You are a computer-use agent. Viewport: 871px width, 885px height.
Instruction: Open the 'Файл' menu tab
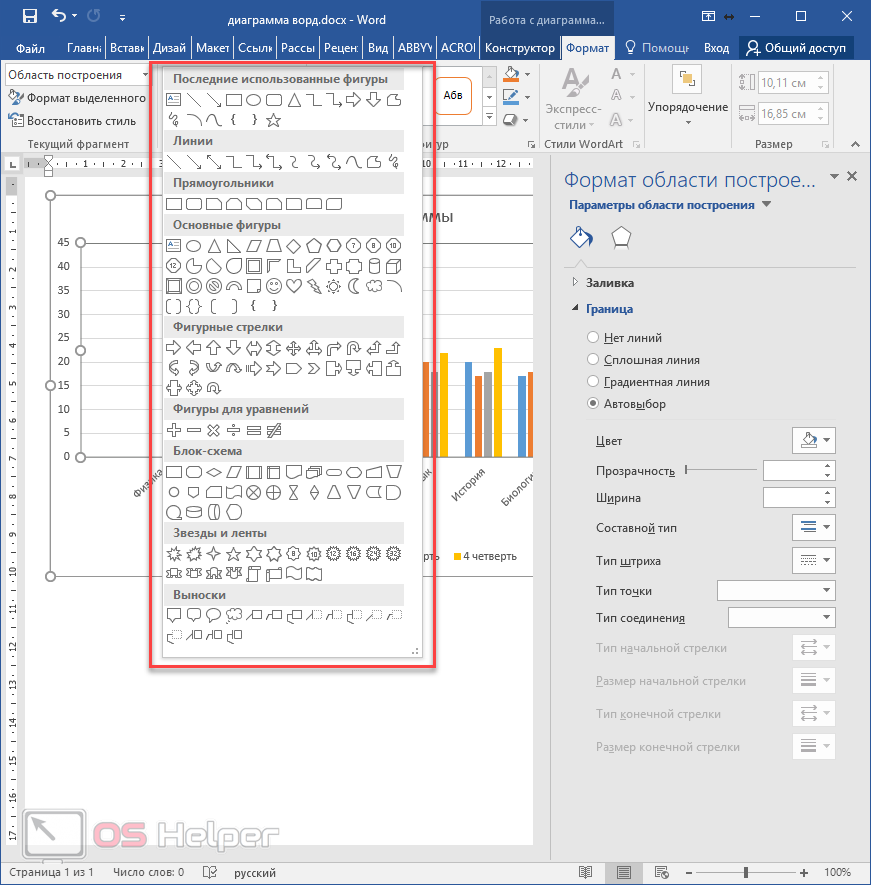click(x=30, y=48)
